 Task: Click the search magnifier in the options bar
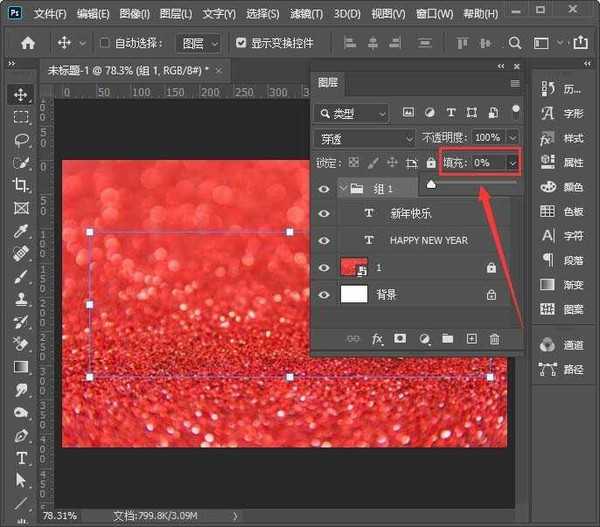coord(515,43)
